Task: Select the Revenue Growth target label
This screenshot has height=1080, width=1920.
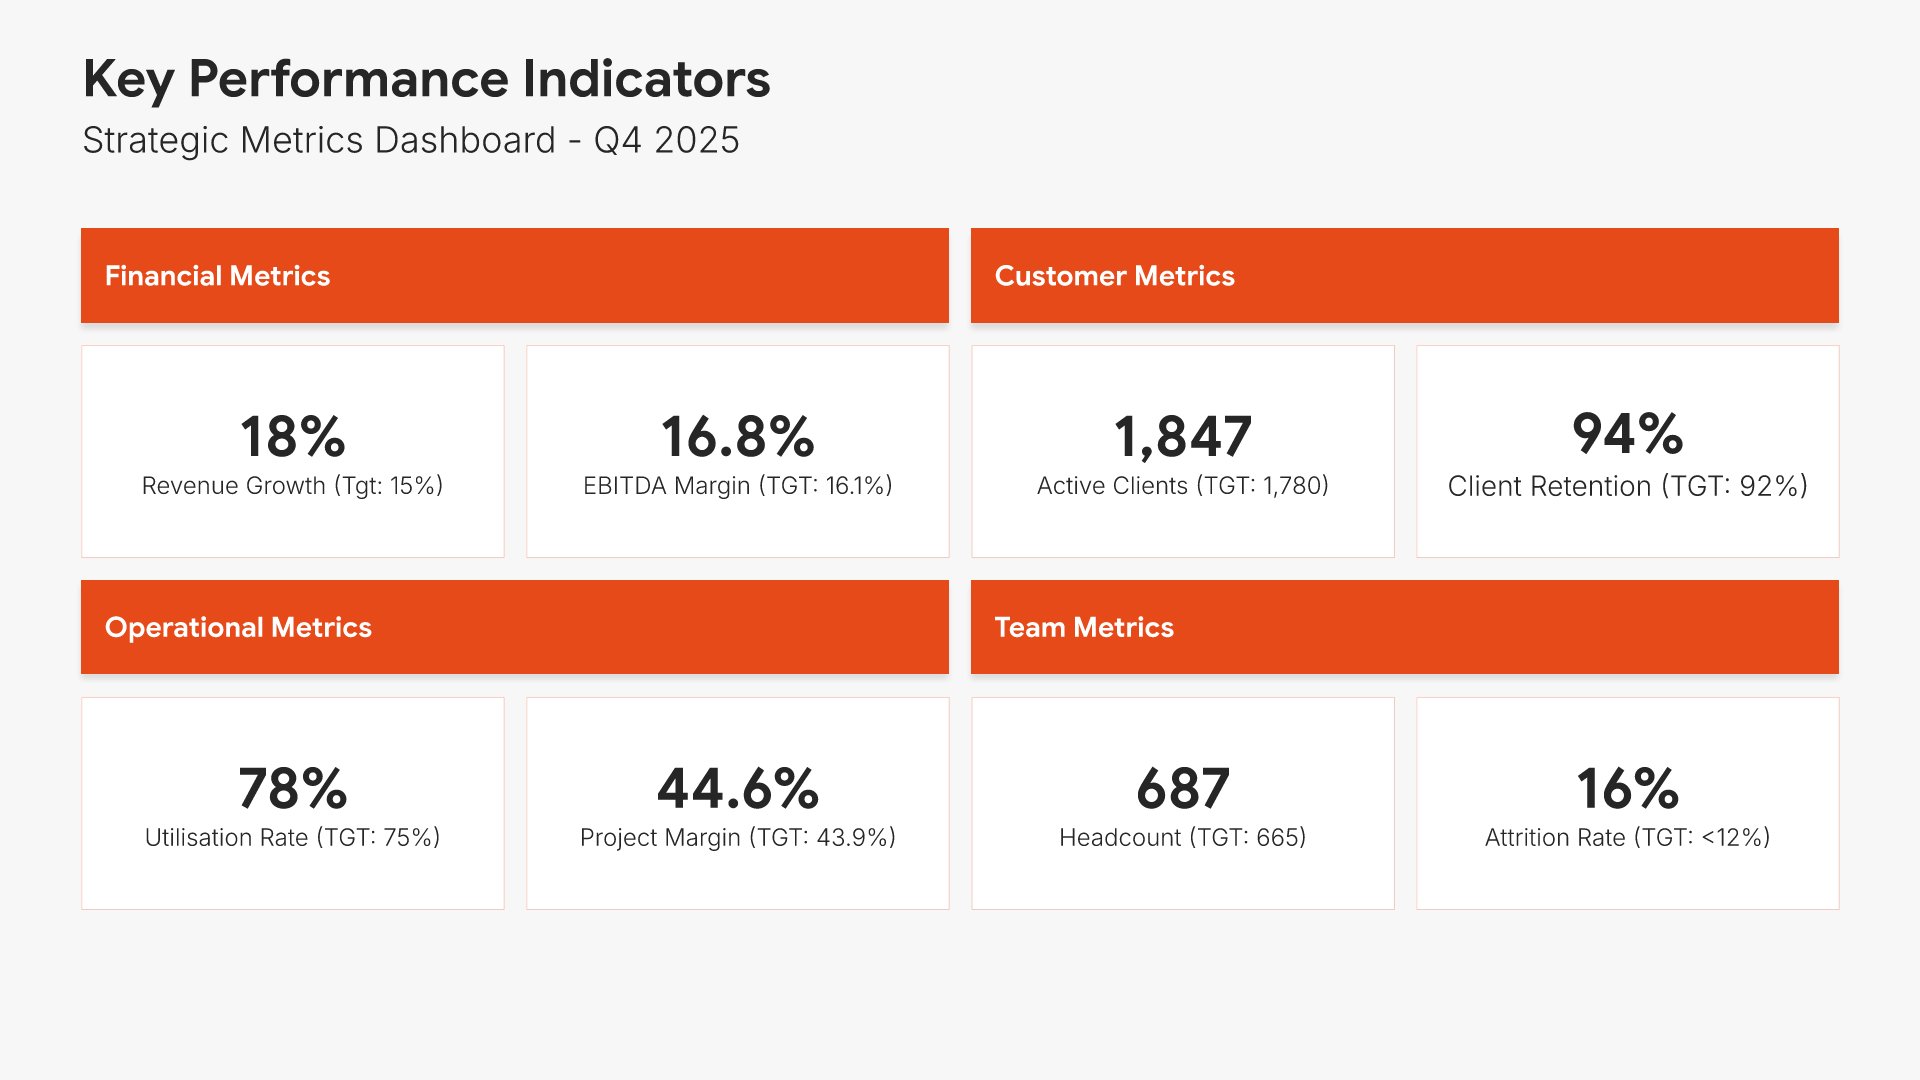Action: coord(292,486)
